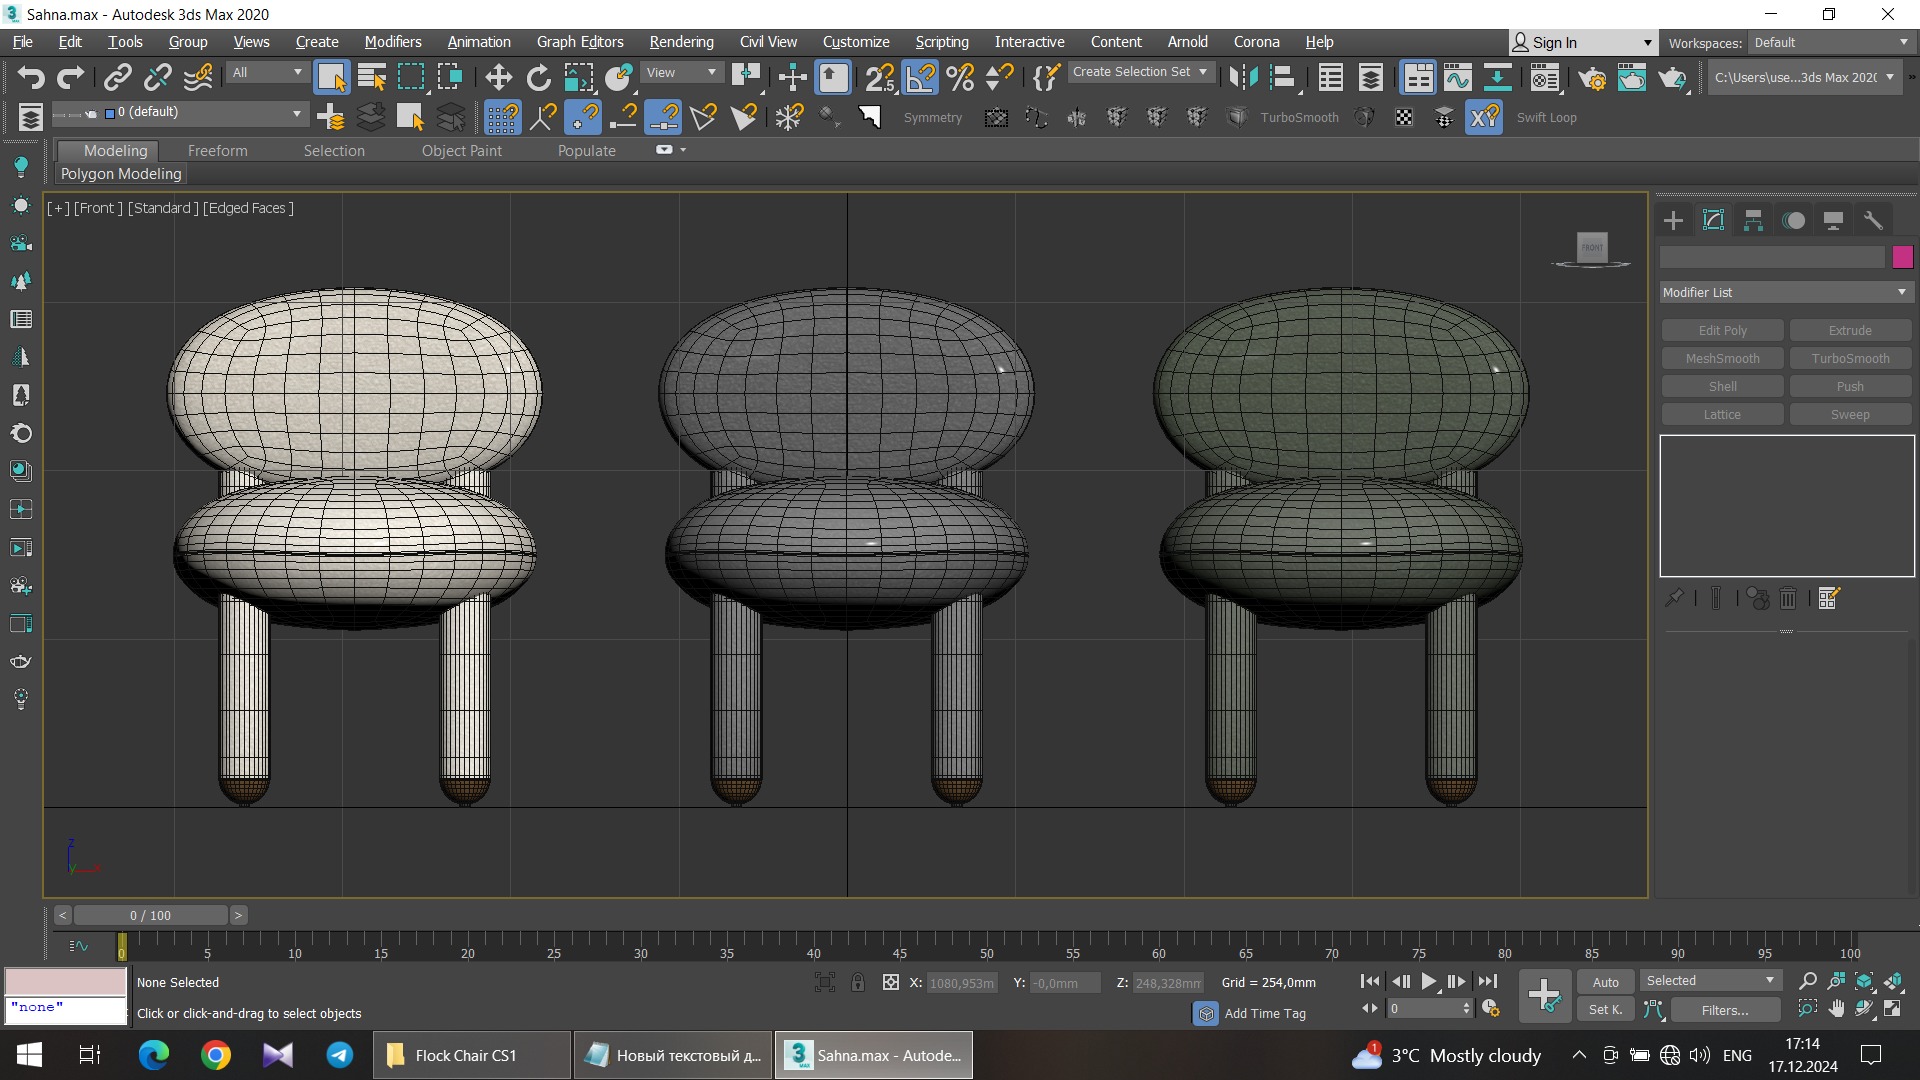Open the Modifier List dropdown
Image resolution: width=1920 pixels, height=1080 pixels.
(1785, 292)
